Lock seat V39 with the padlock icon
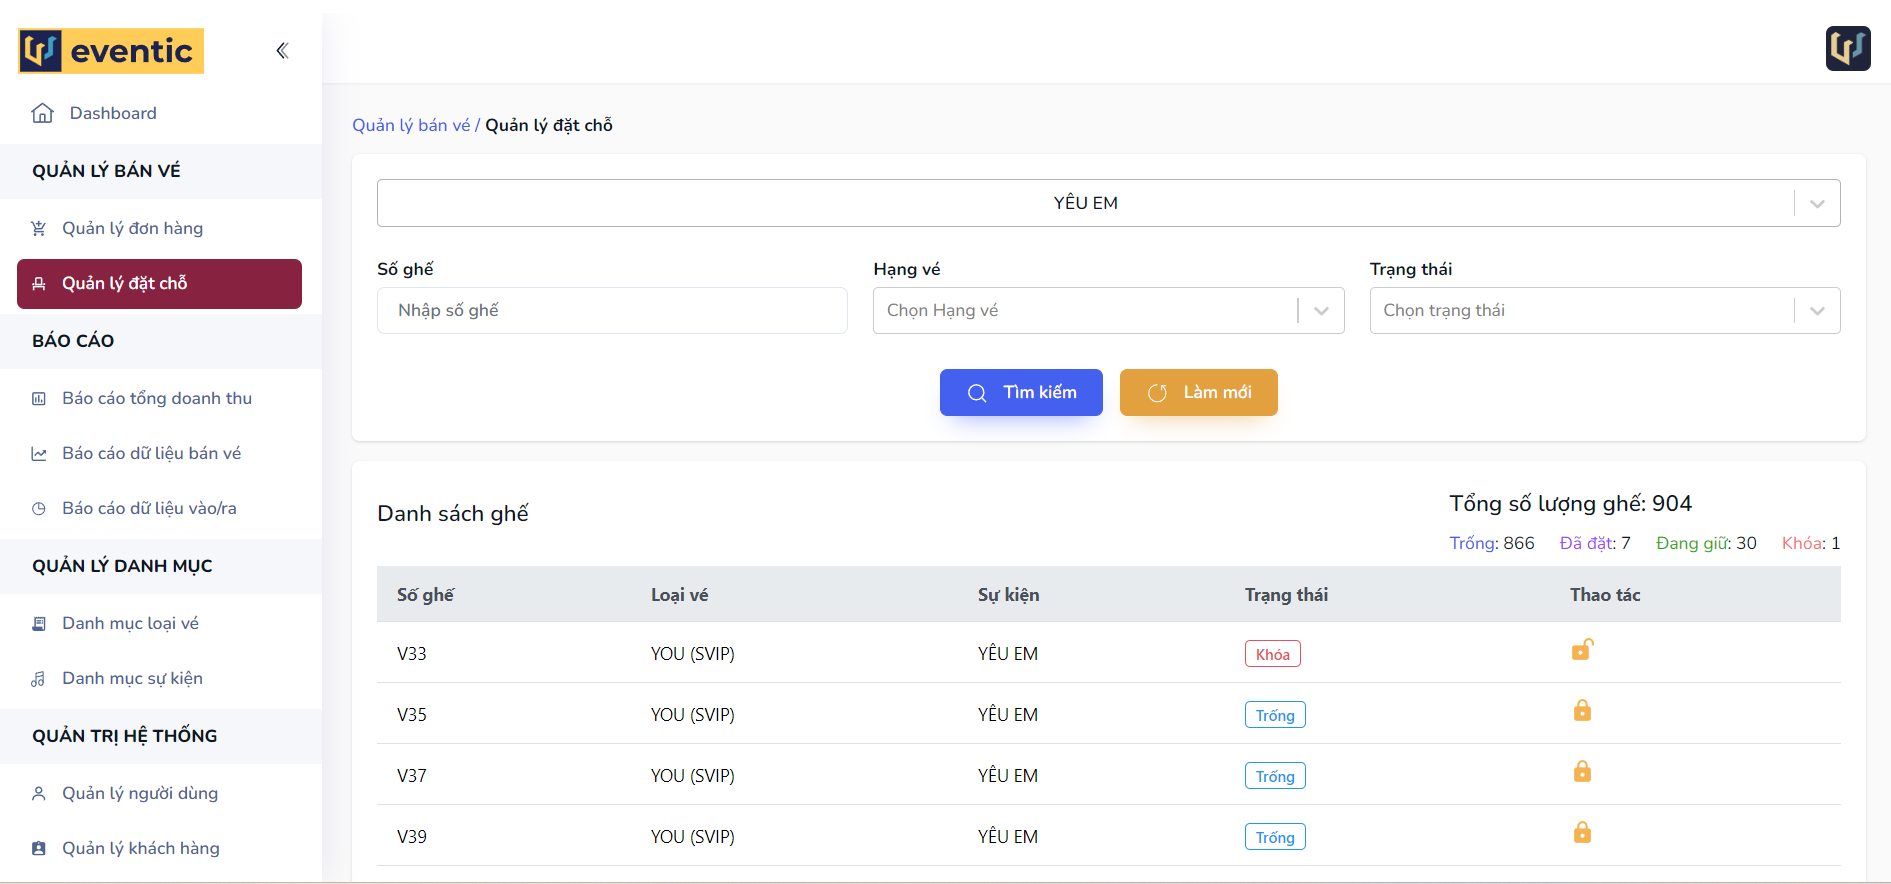The width and height of the screenshot is (1891, 884). pyautogui.click(x=1581, y=834)
